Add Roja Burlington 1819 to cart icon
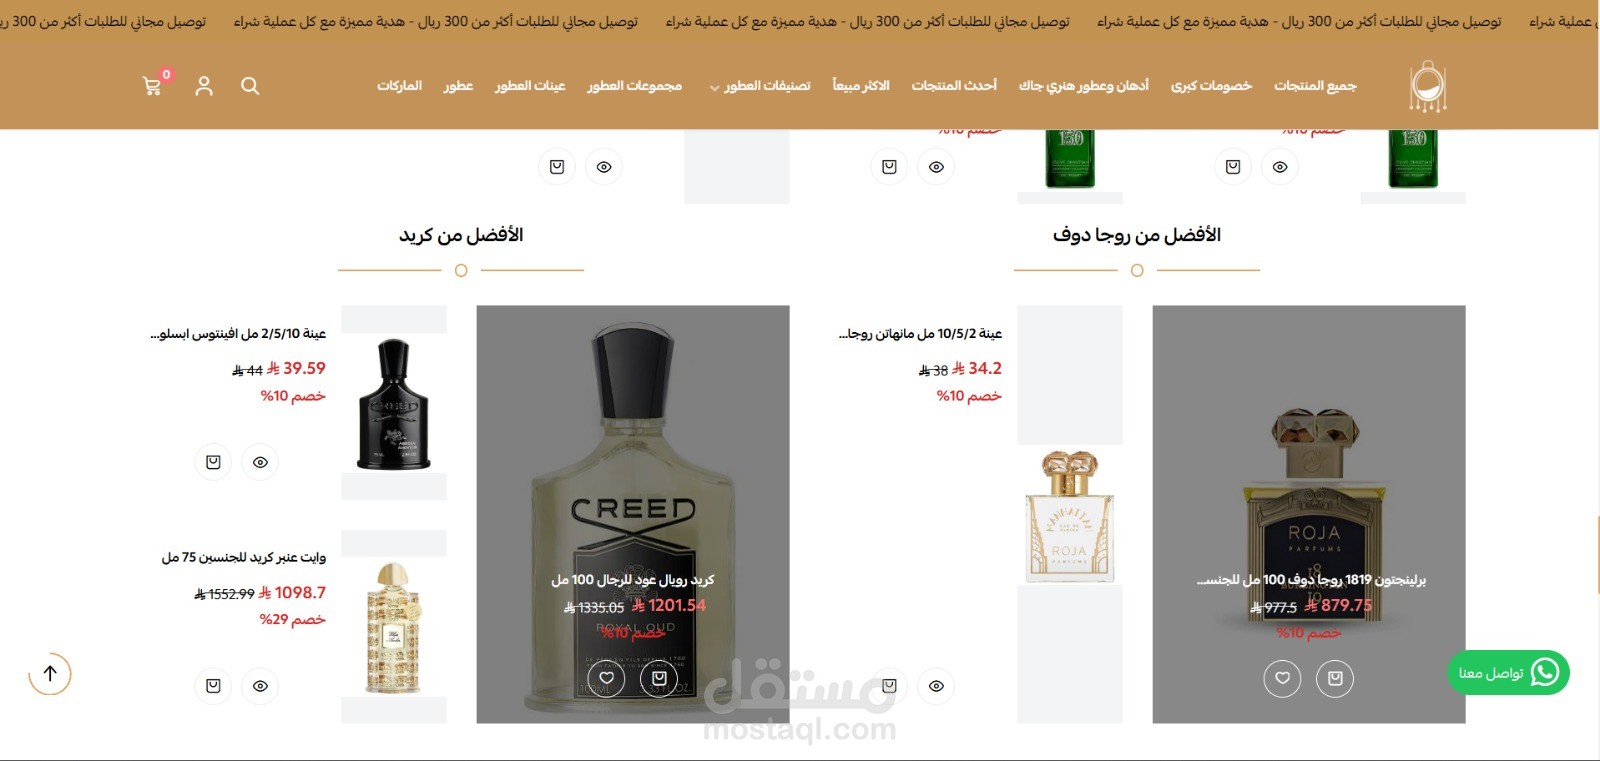 [x=1335, y=678]
